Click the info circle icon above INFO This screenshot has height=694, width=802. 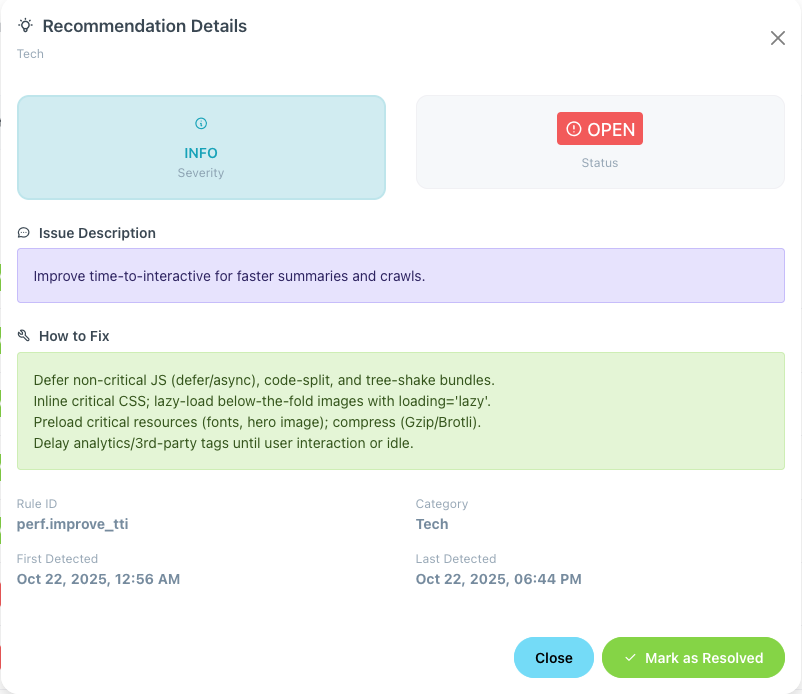[201, 124]
